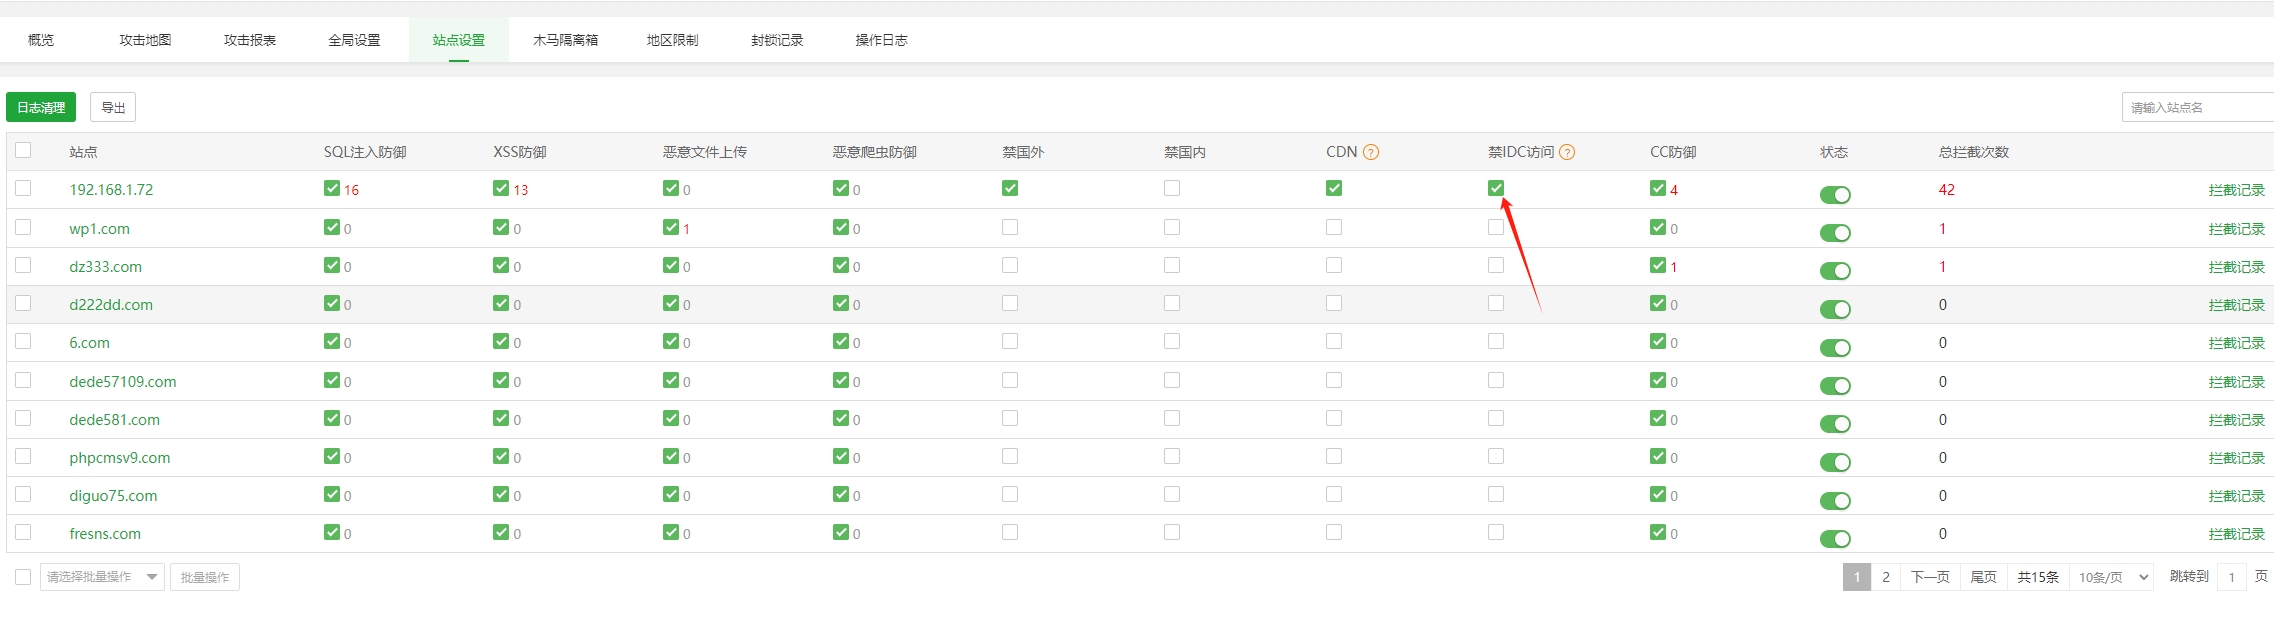Open the phpcmsv9.com site link
The image size is (2274, 624).
119,458
